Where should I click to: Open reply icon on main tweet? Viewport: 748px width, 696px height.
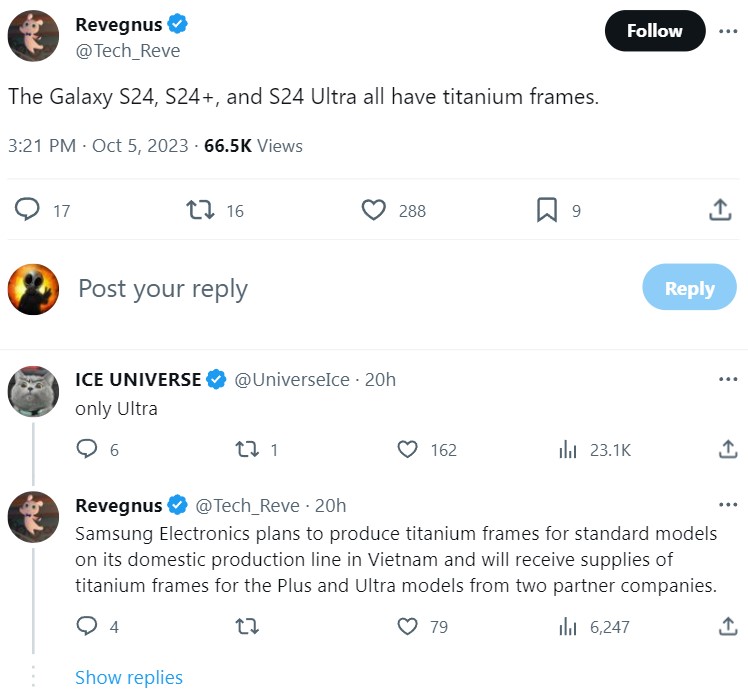pyautogui.click(x=27, y=209)
